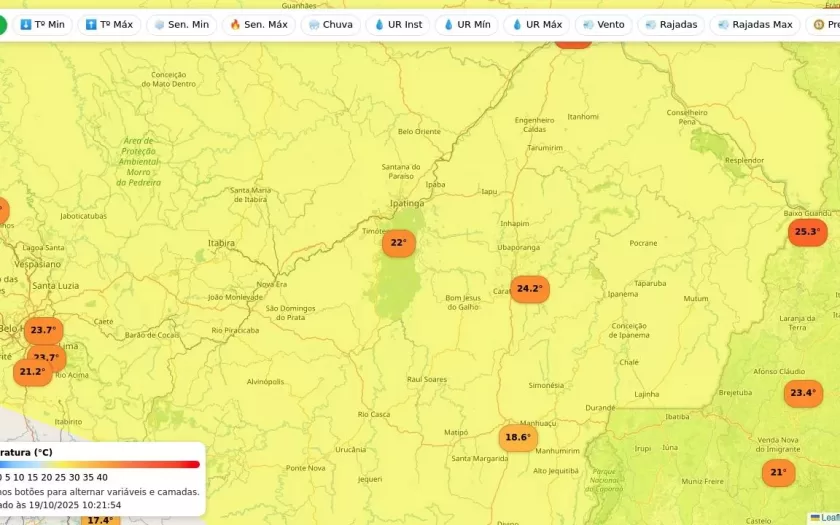840x525 pixels.
Task: Select UR Mín humidity button
Action: pos(466,24)
